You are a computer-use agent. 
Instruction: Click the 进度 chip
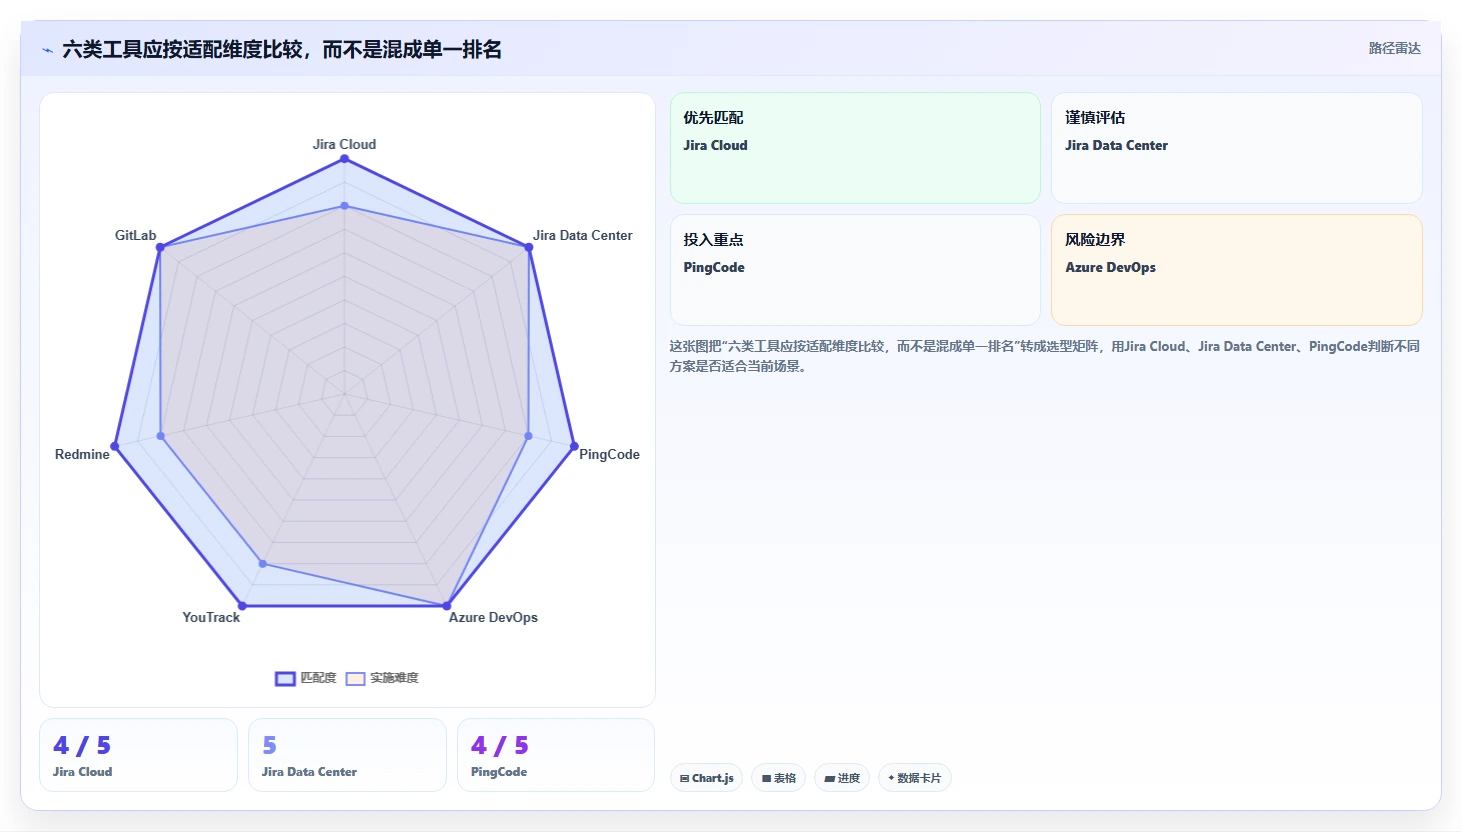pos(842,778)
